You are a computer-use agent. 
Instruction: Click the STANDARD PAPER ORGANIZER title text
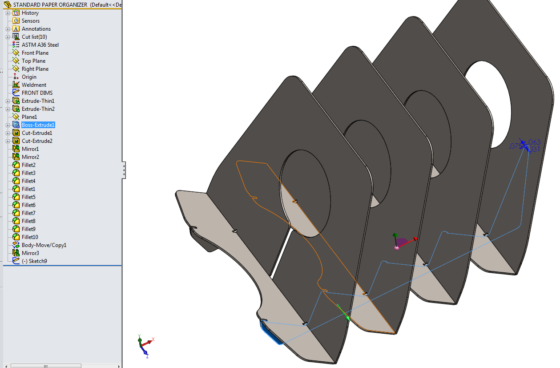50,5
